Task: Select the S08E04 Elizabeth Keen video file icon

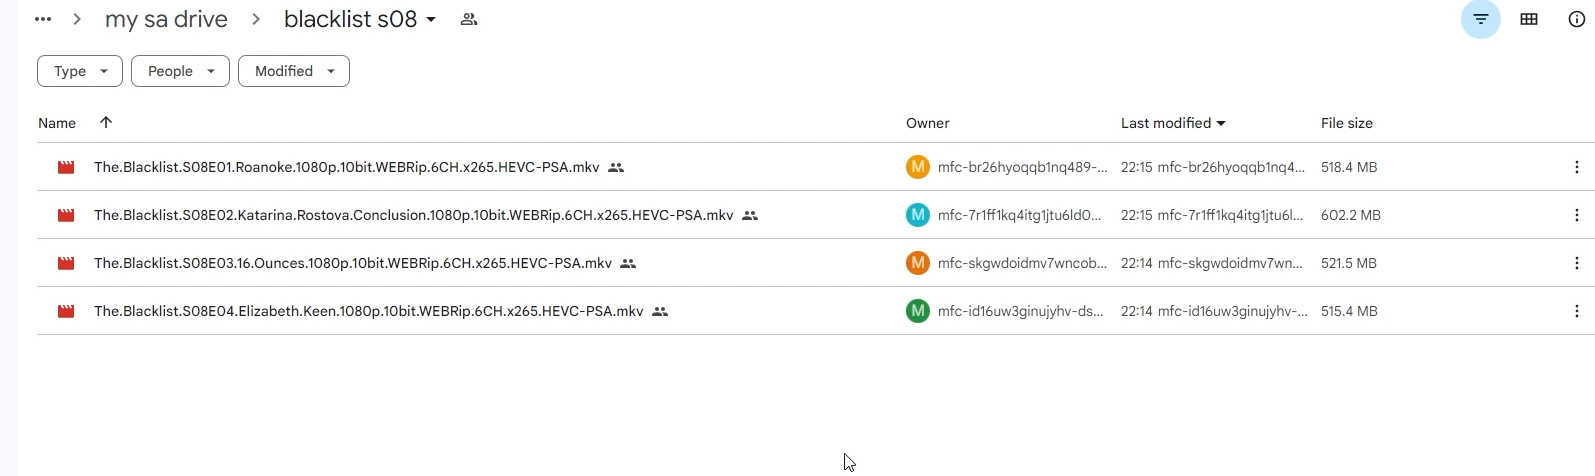Action: (66, 311)
